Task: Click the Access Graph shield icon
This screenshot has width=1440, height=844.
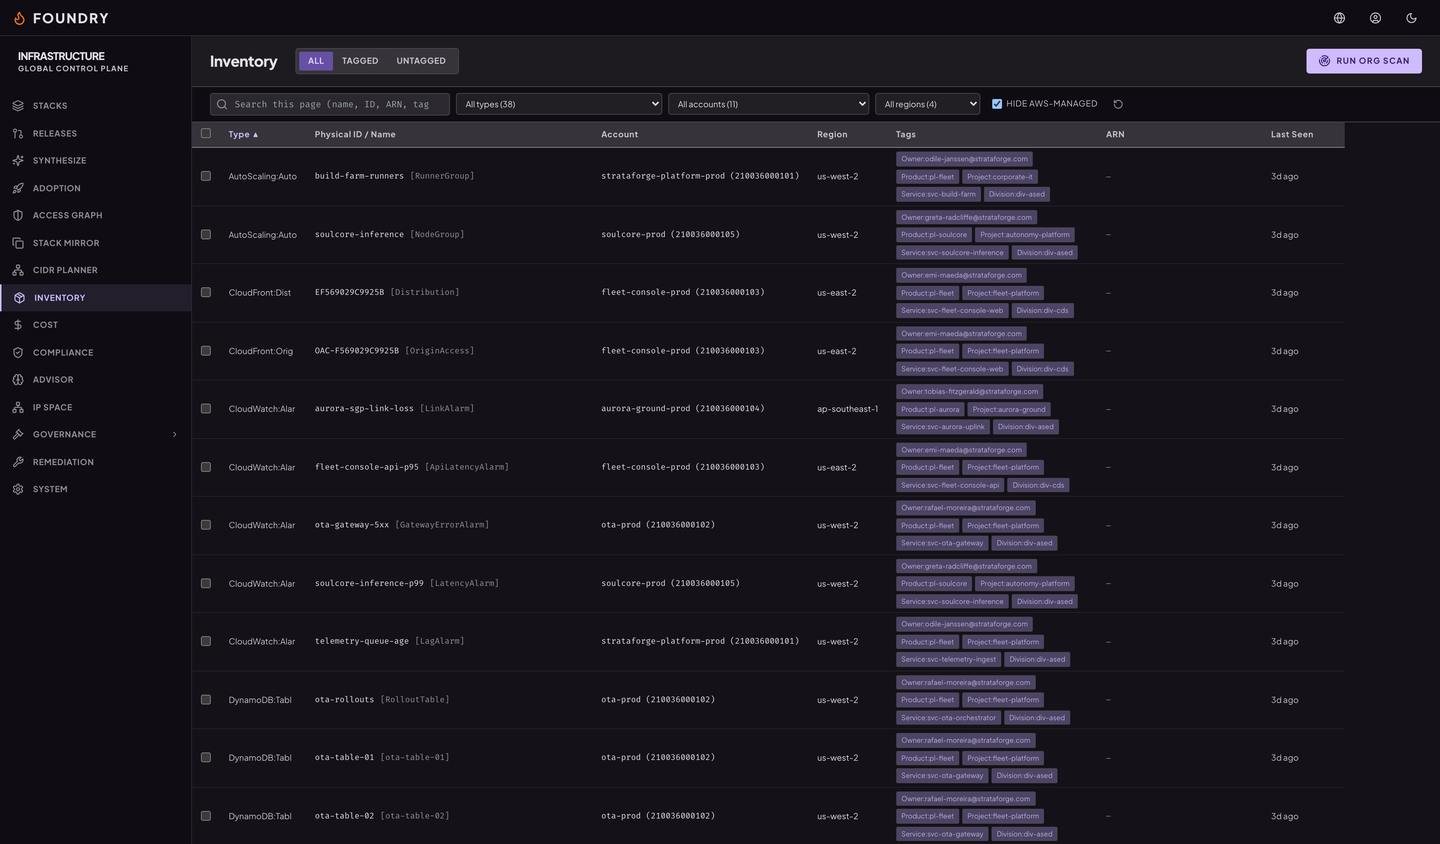Action: (18, 215)
